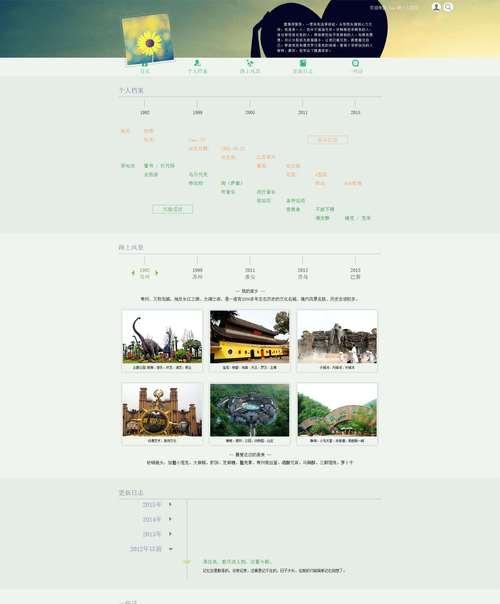Click the person icon in navigation bar

(x=197, y=63)
